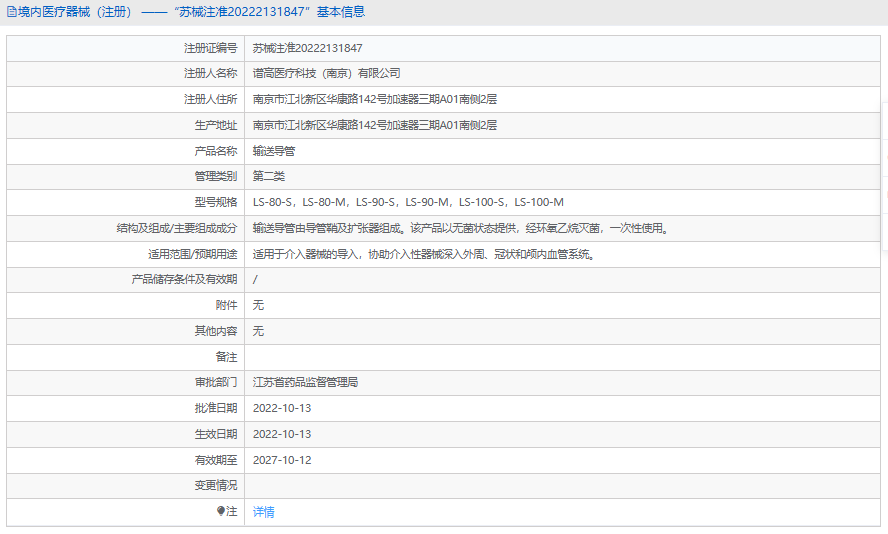Select model list starting with LS-80-S
The height and width of the screenshot is (534, 888).
tap(408, 202)
